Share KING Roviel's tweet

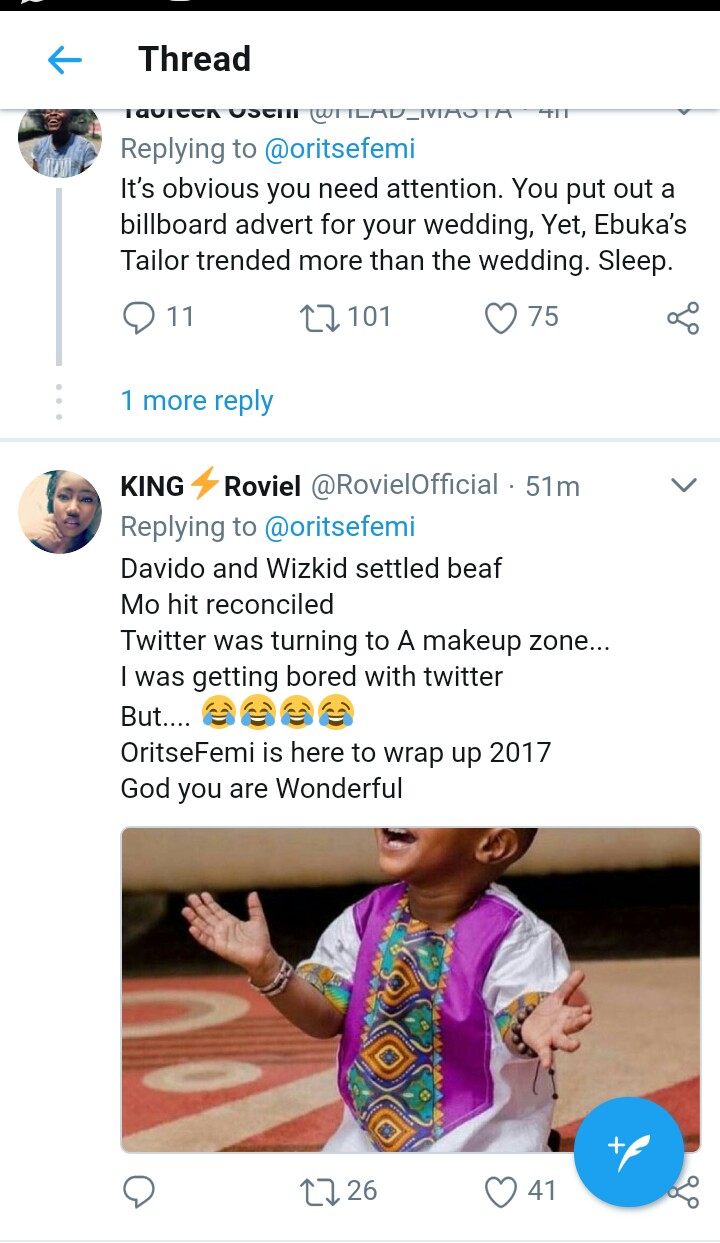coord(688,1193)
